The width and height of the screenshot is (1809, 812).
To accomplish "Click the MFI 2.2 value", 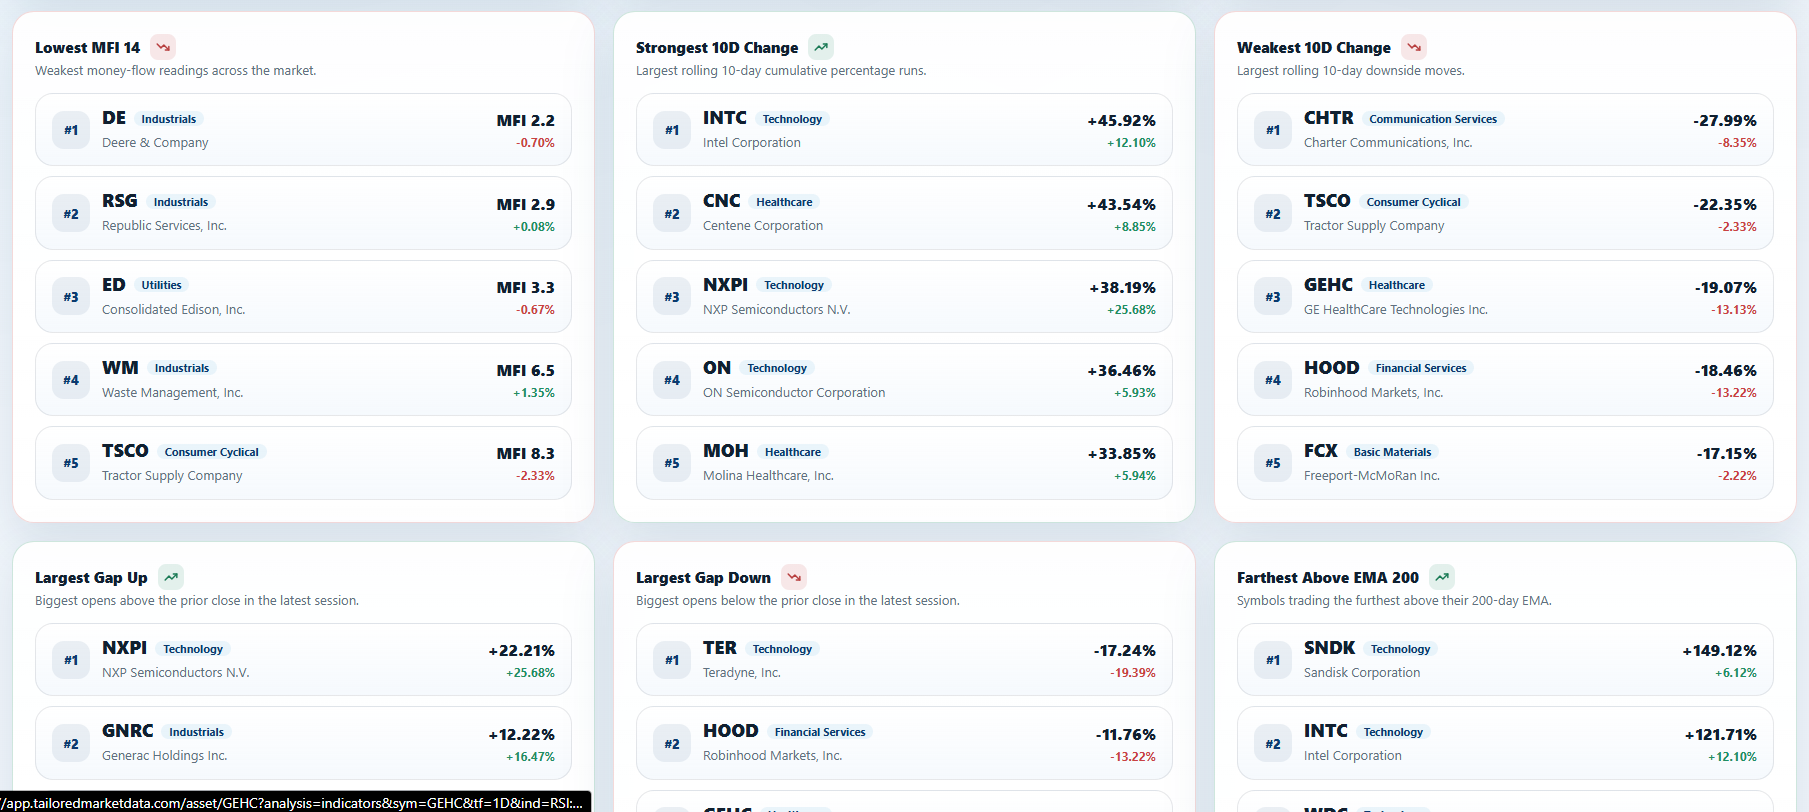I will click(525, 120).
